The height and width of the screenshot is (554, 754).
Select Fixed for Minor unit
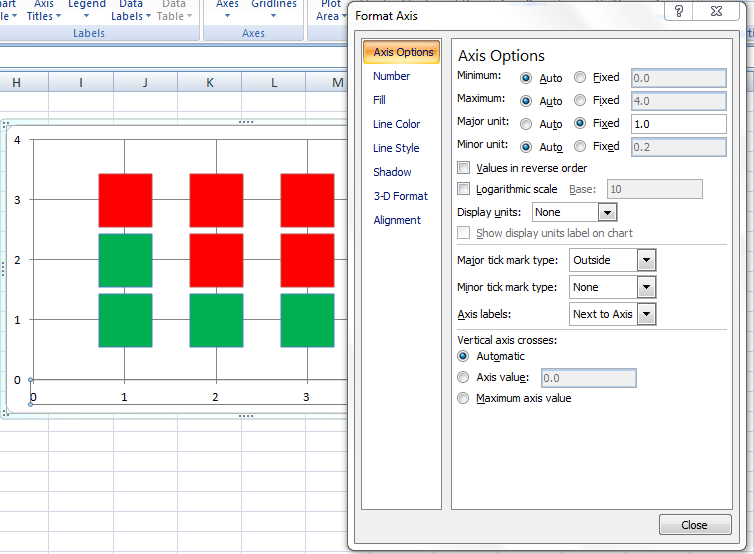(580, 146)
